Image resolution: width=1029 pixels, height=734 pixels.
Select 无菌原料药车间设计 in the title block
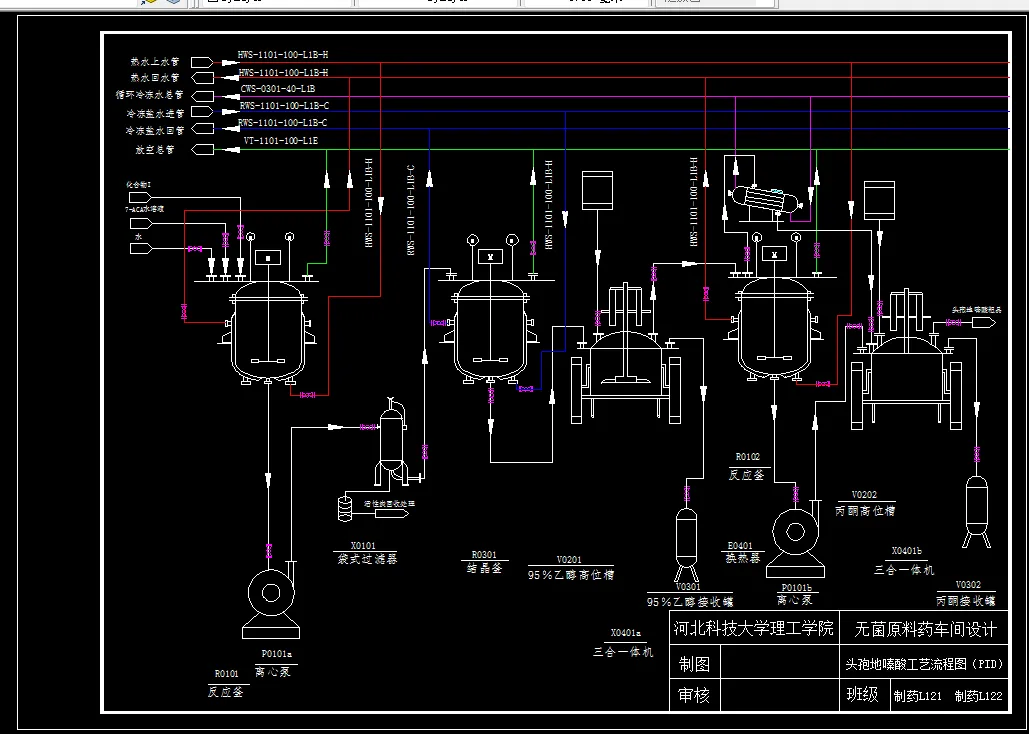[x=925, y=630]
